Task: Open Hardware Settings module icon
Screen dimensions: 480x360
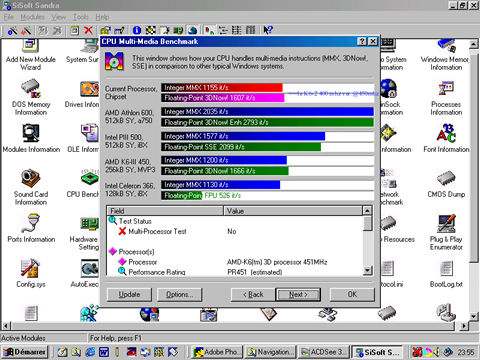Action: click(x=85, y=233)
